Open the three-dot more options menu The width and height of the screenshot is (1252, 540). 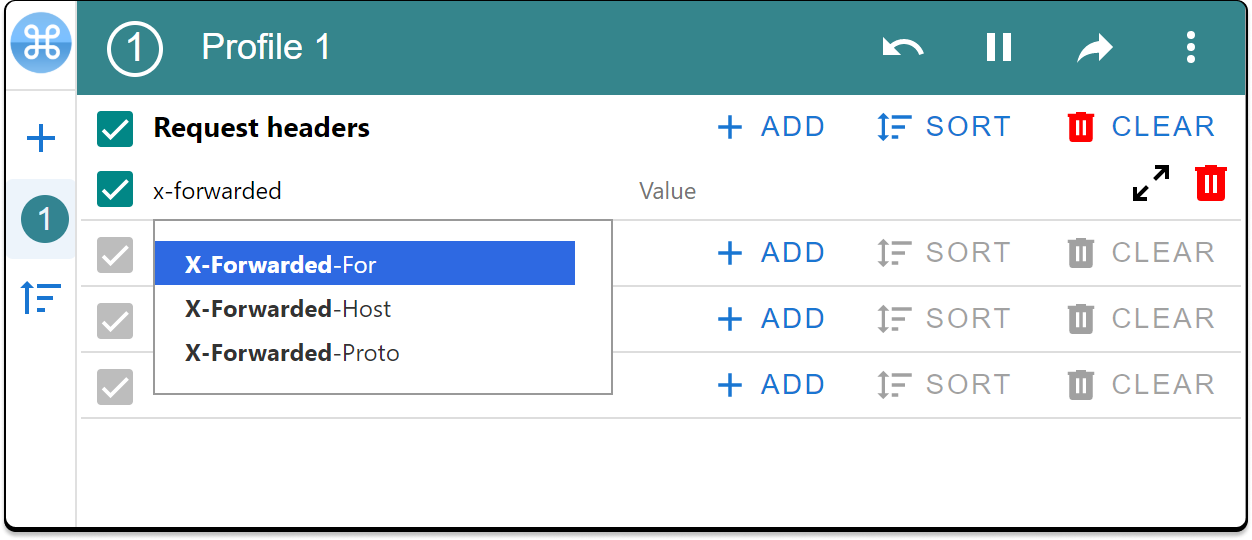tap(1190, 47)
